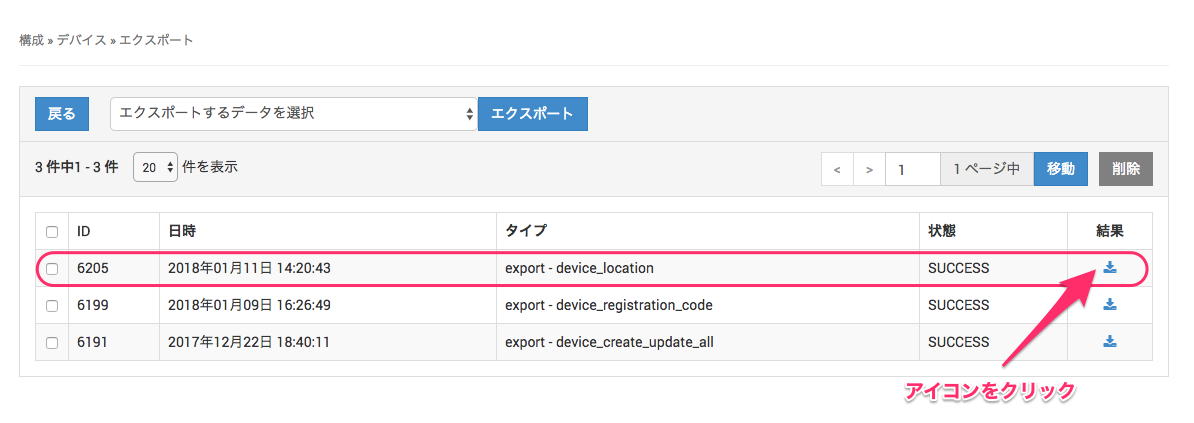Download result for export ID 6199
This screenshot has height=423, width=1194.
coord(1110,304)
